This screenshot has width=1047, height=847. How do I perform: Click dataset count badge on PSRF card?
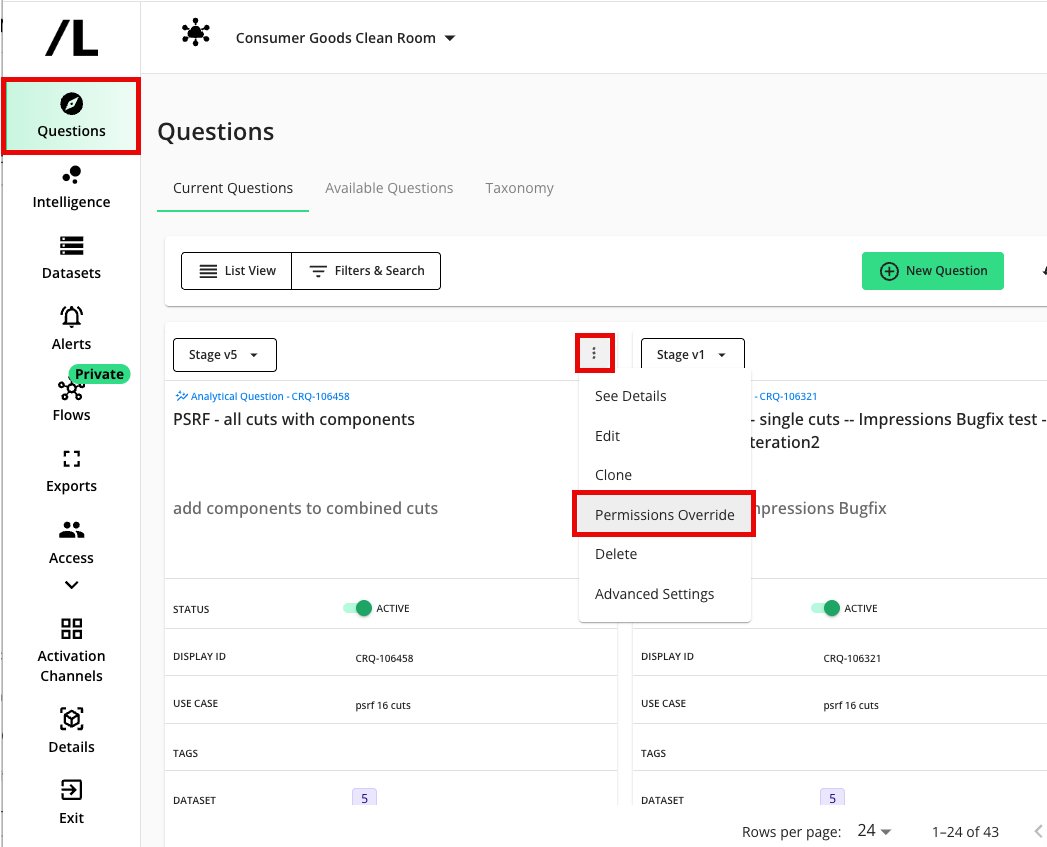pyautogui.click(x=364, y=798)
